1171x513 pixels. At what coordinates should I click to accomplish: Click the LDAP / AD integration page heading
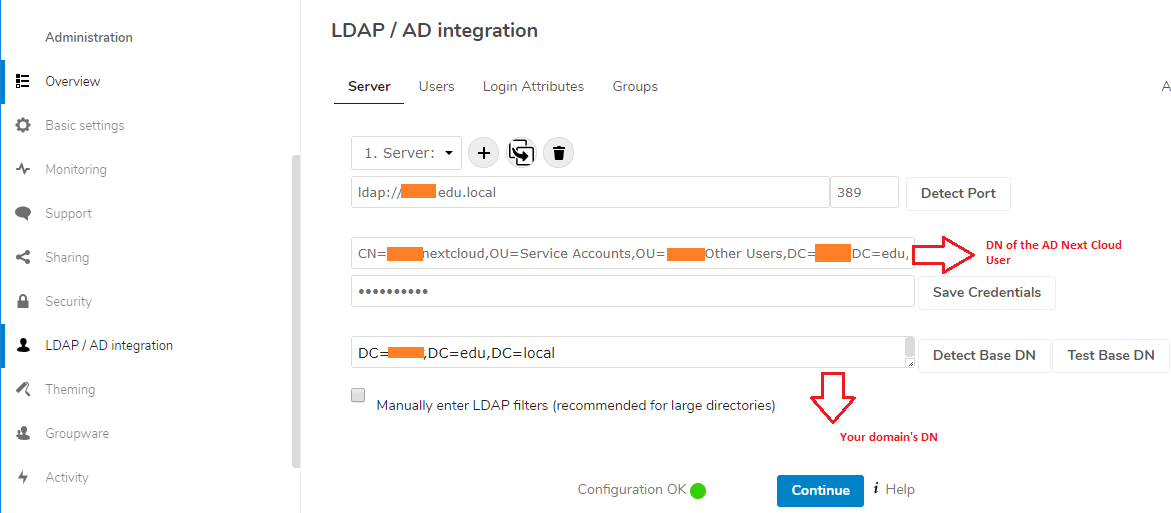(x=434, y=31)
